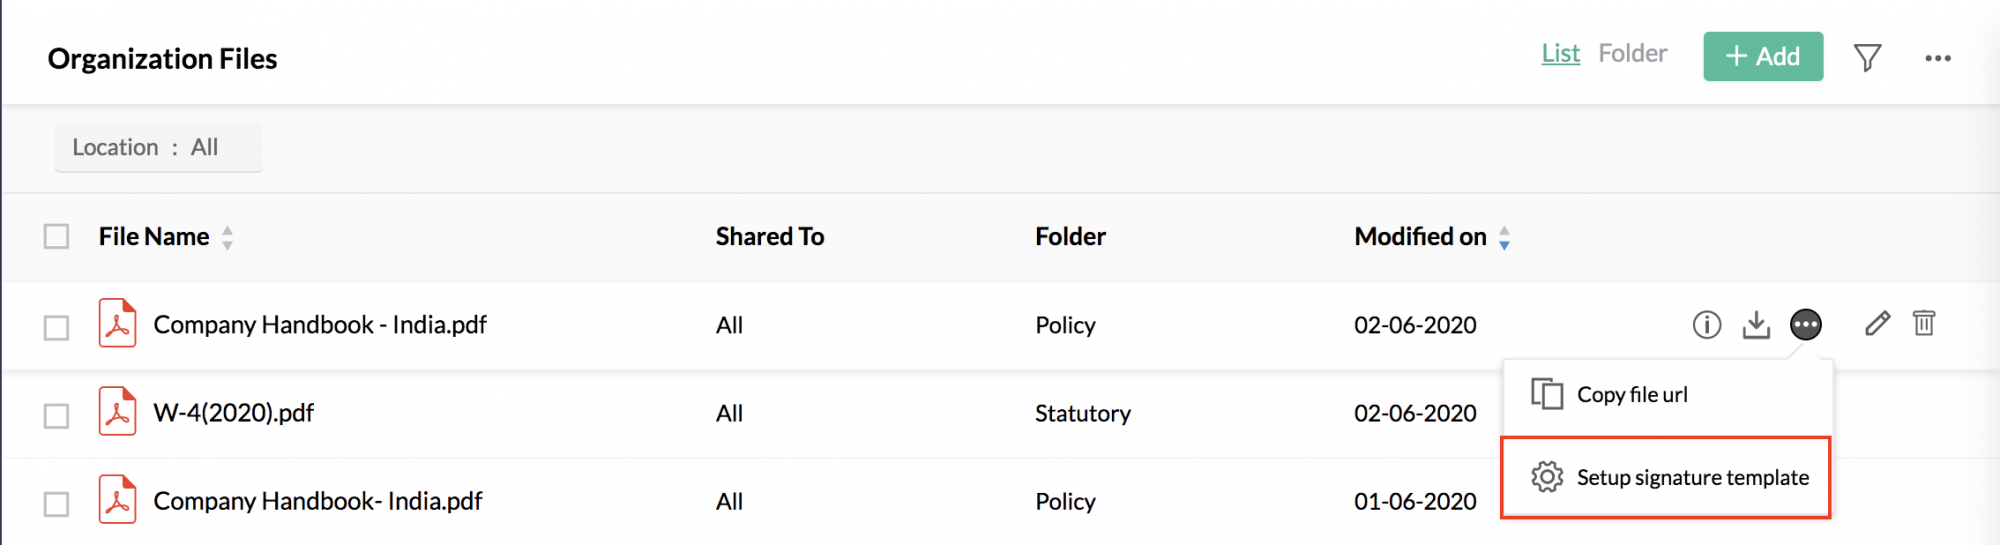
Task: Edit Company Handbook - India.pdf with pencil icon
Action: coord(1877,323)
